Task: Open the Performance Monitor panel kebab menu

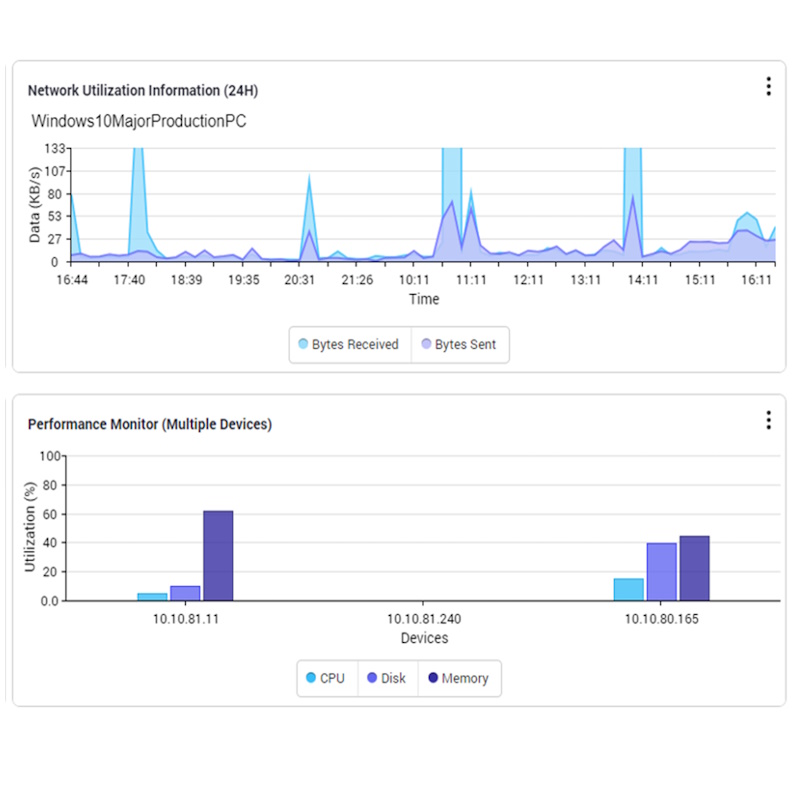Action: point(768,420)
